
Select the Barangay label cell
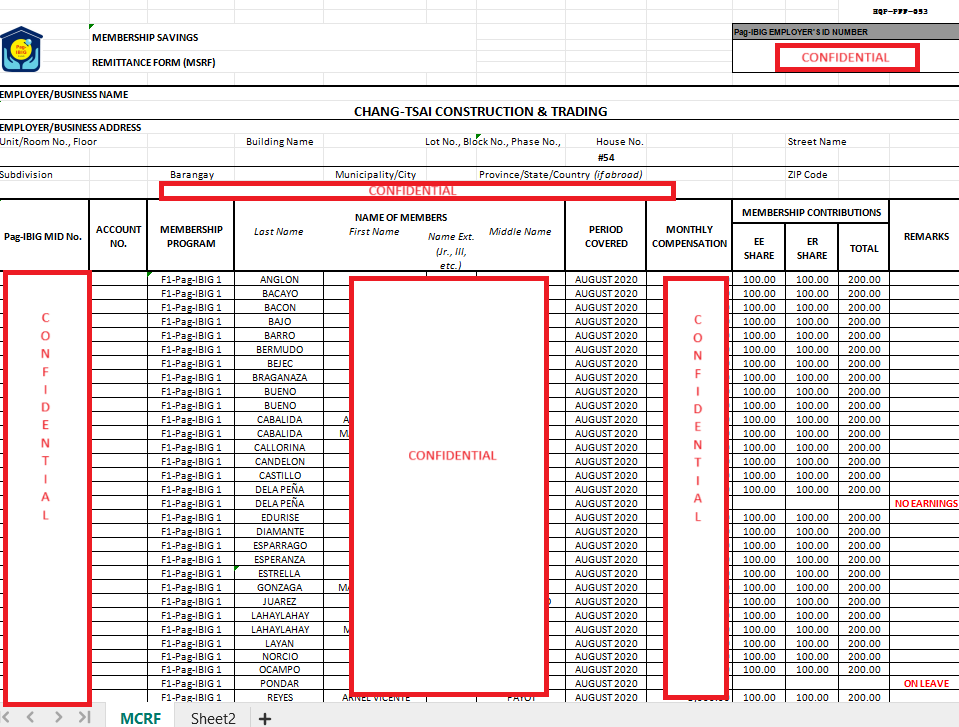pos(192,174)
